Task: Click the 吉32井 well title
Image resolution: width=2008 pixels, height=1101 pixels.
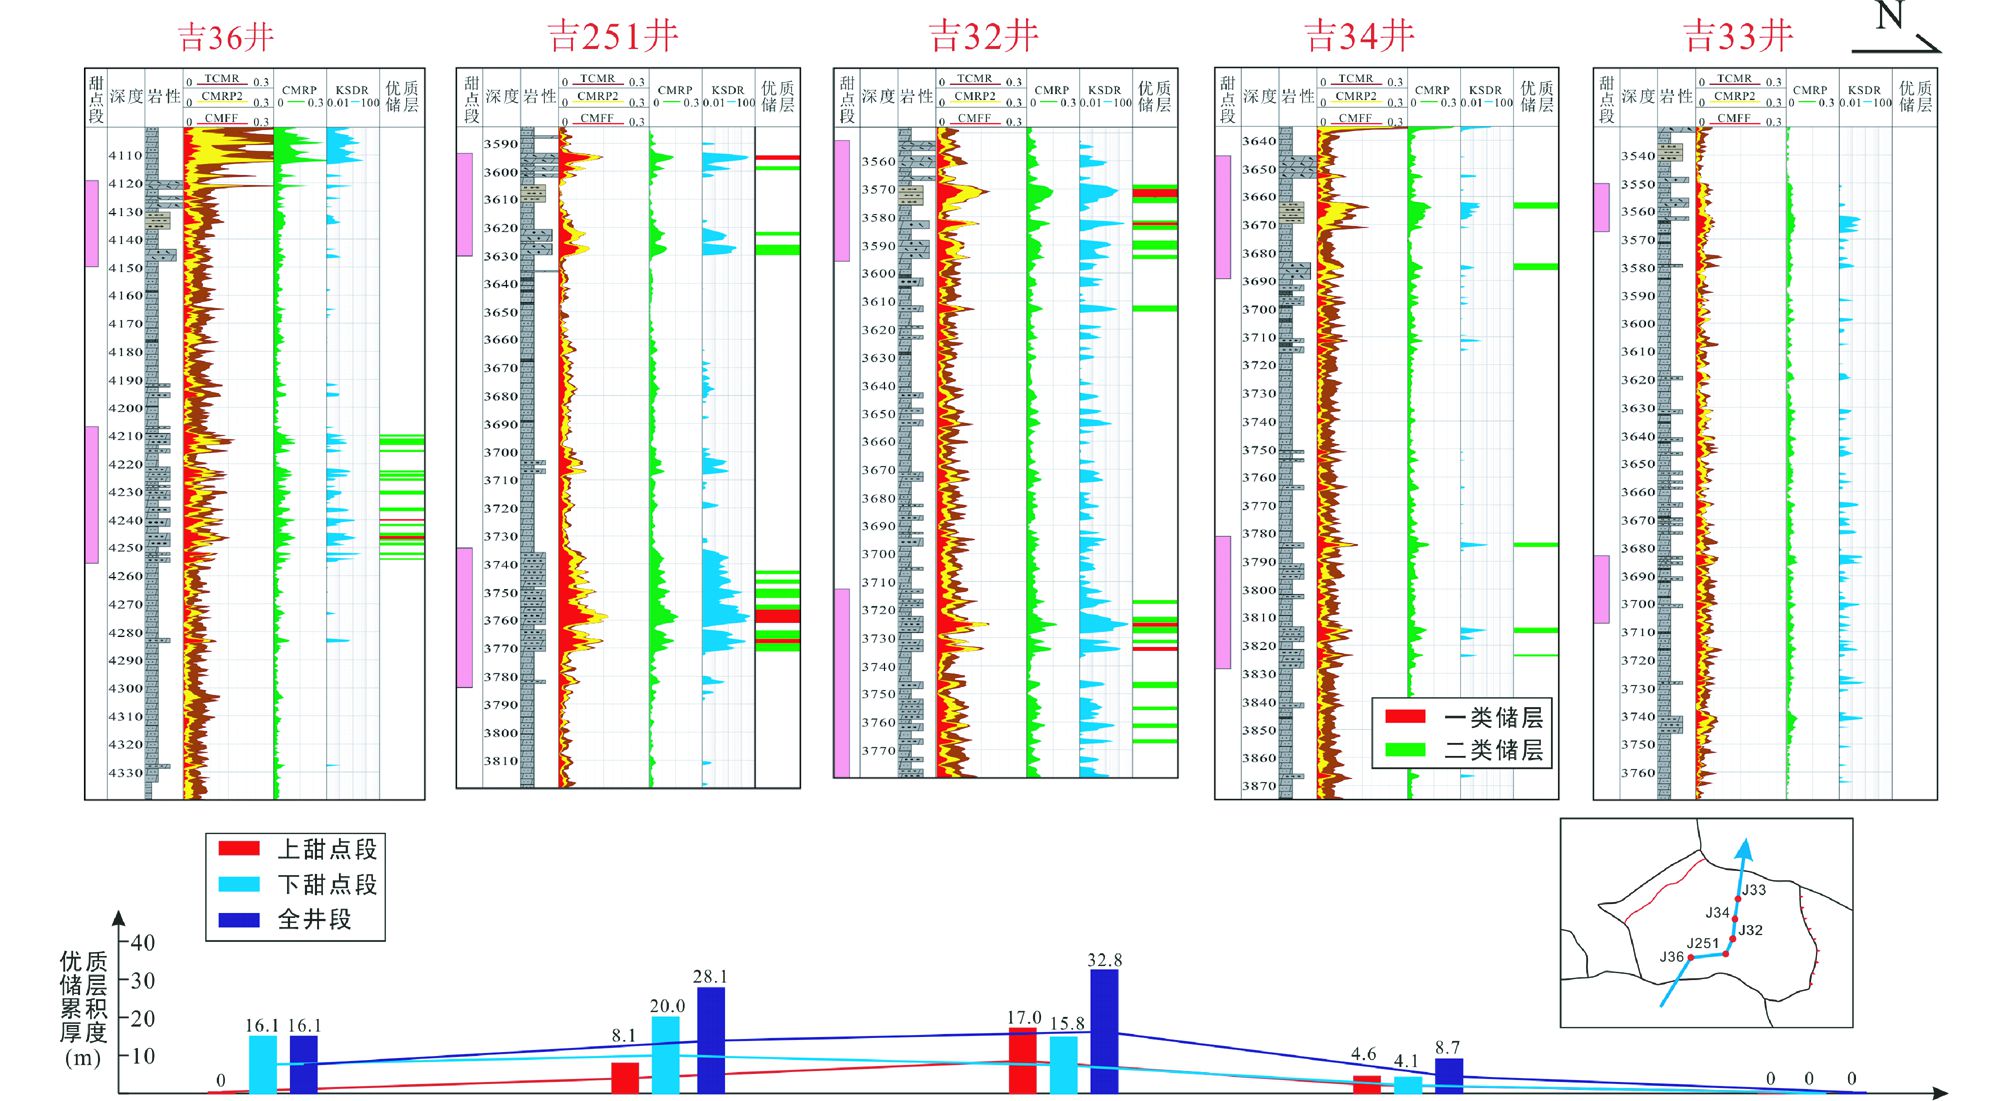Action: (x=984, y=37)
